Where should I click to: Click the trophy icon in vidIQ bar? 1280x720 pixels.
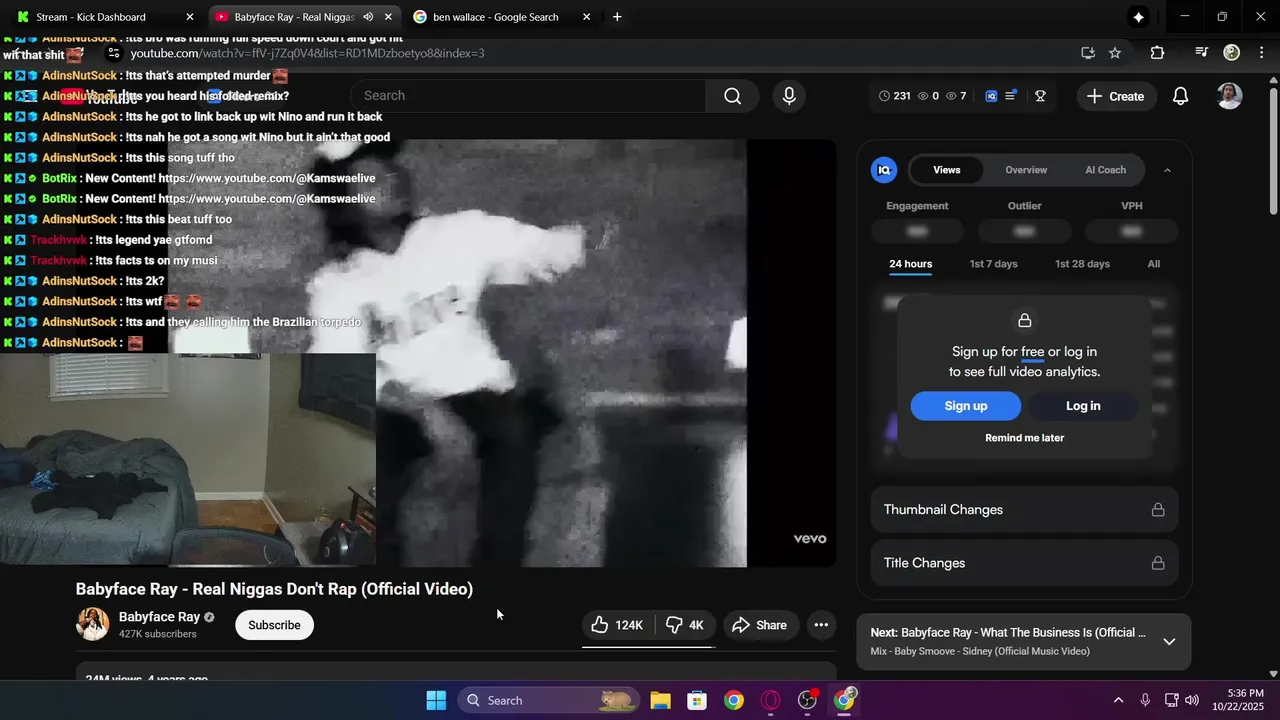[x=1040, y=96]
